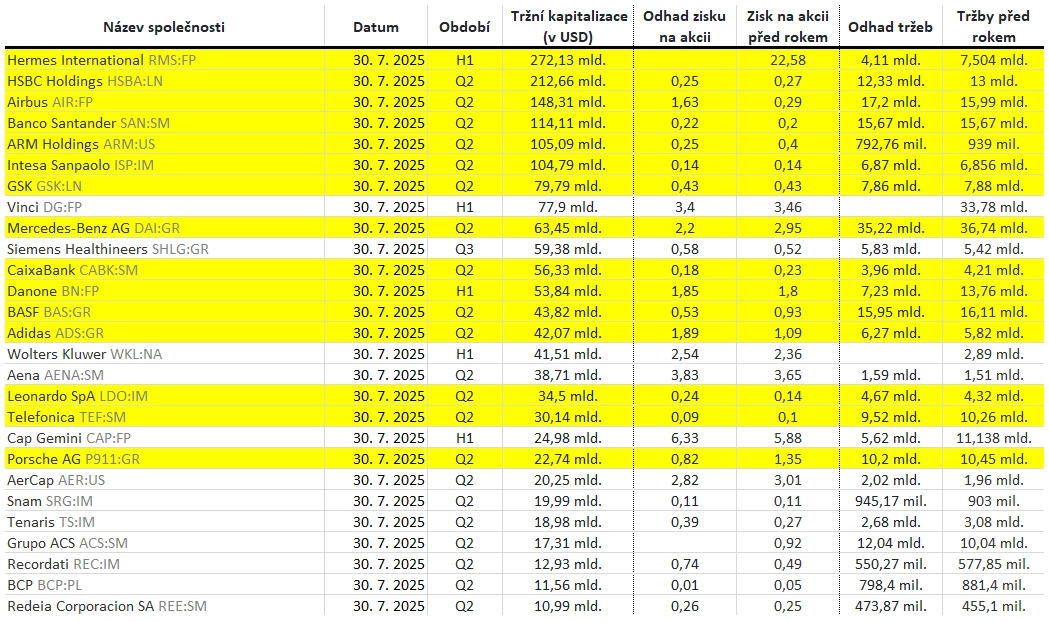Click Hermes year-ago EPS 22,58
1049x622 pixels.
(787, 60)
